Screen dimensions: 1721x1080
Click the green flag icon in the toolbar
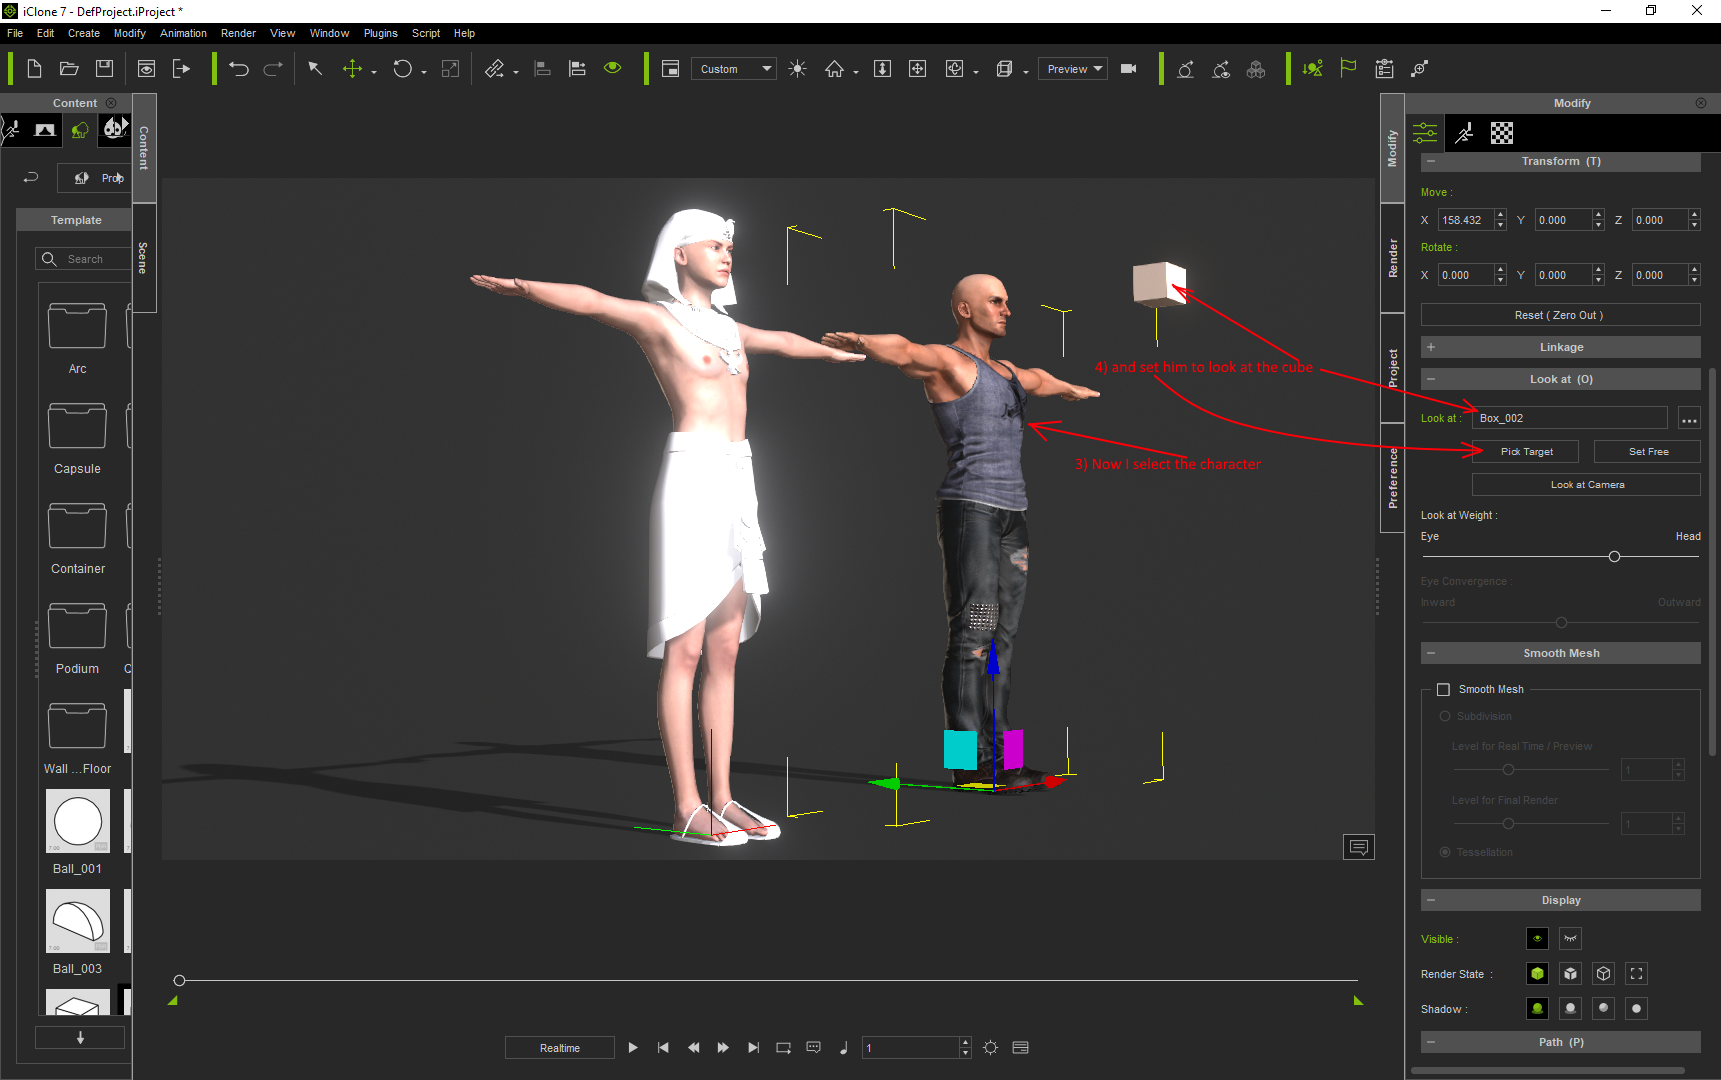1348,69
